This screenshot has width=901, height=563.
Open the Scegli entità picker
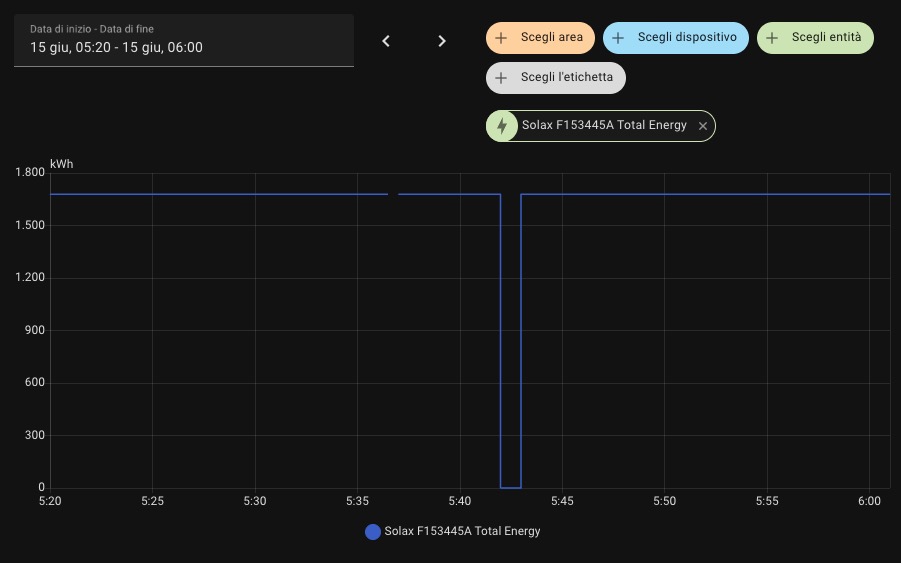(x=815, y=38)
